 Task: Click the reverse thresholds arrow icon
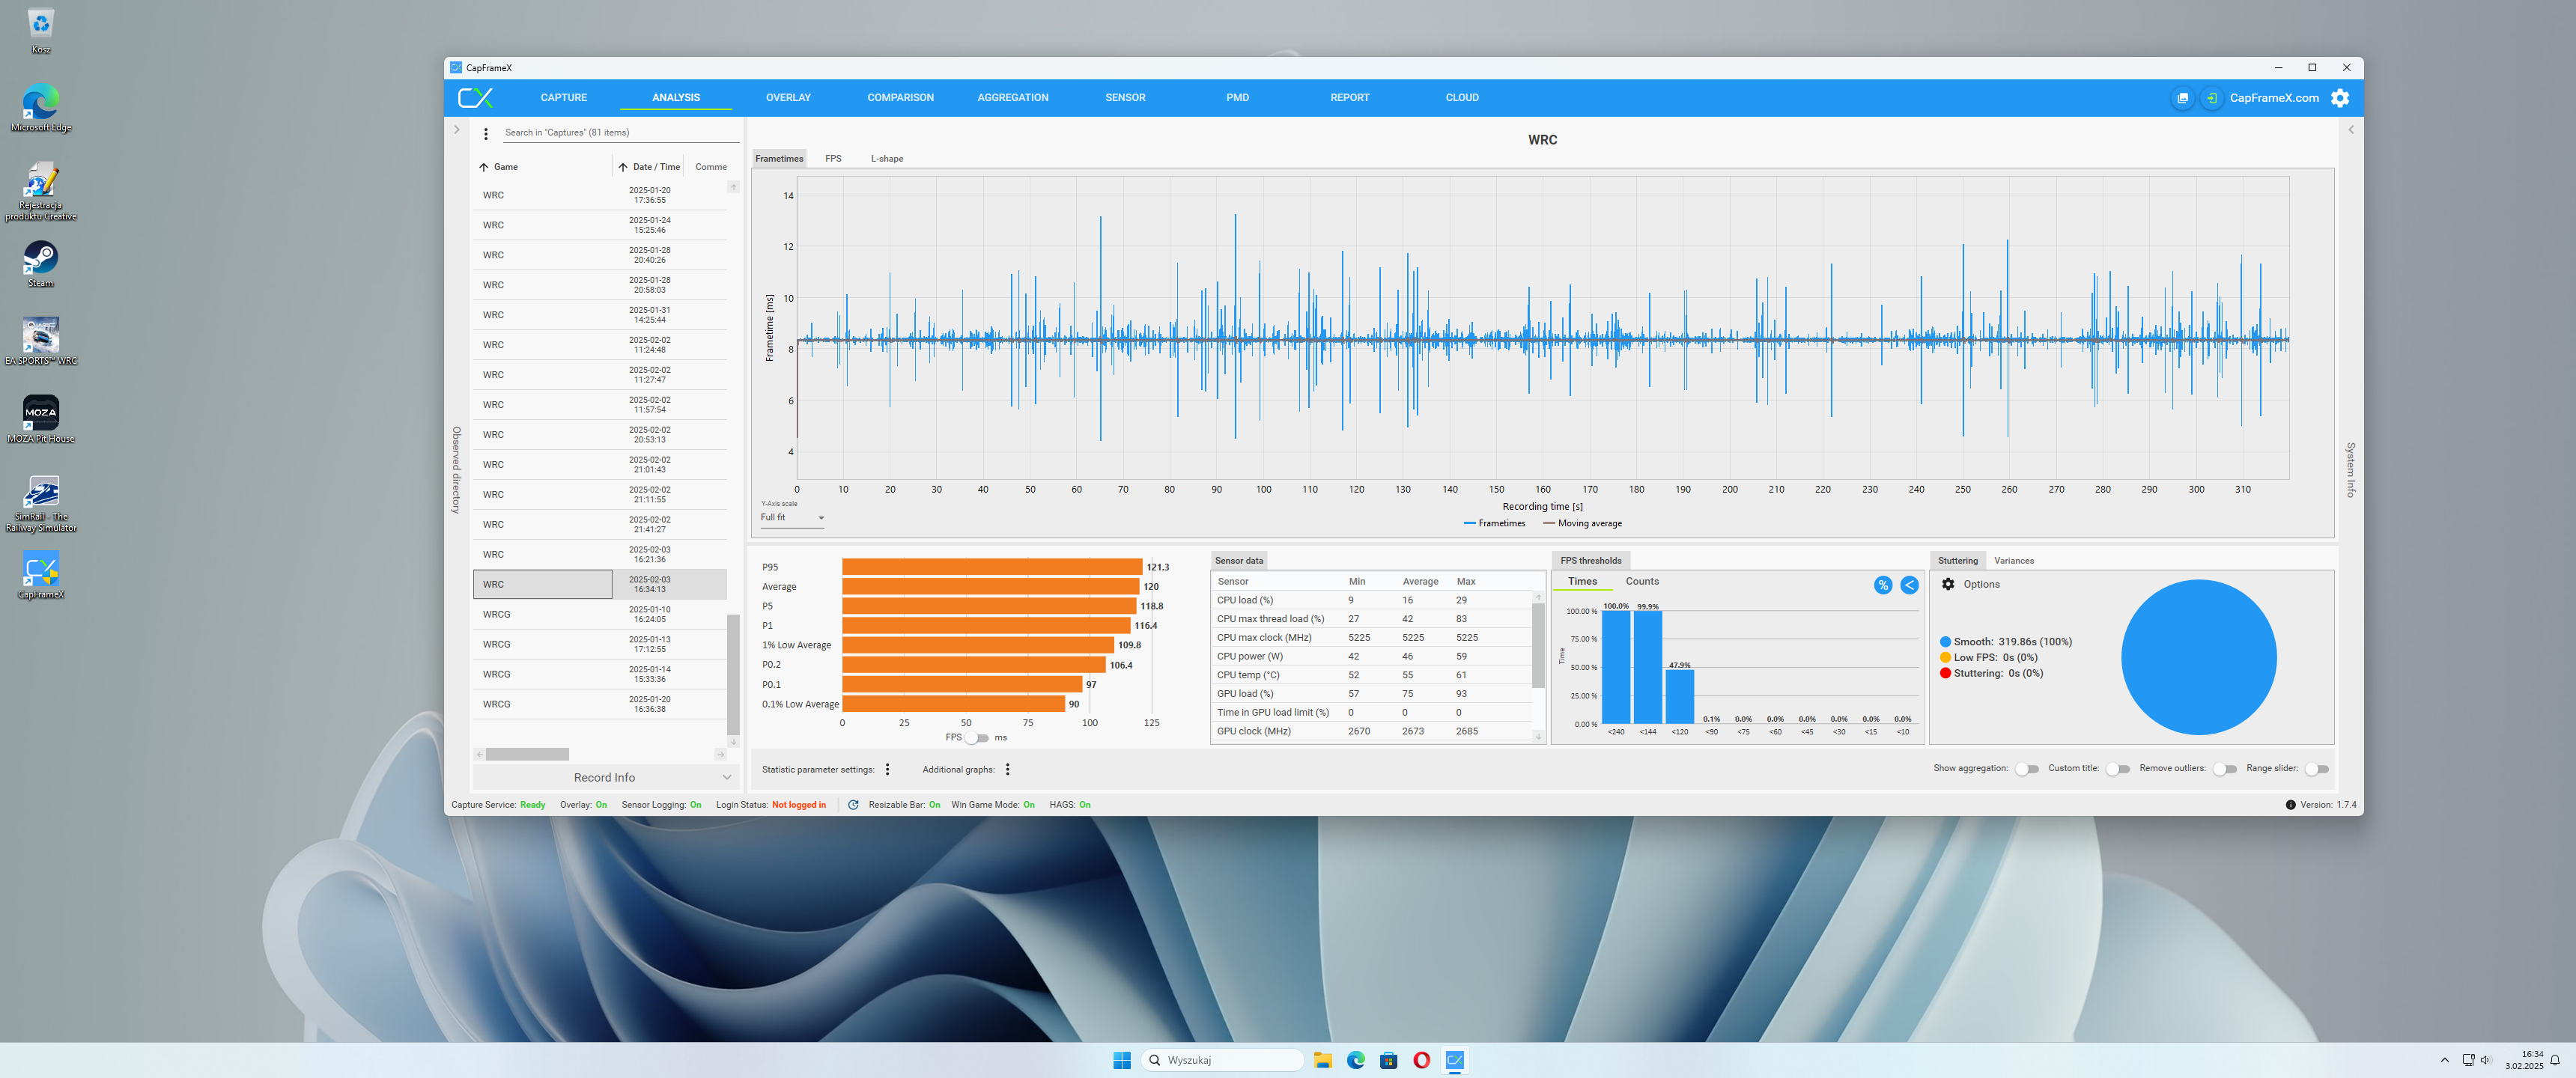pyautogui.click(x=1909, y=585)
